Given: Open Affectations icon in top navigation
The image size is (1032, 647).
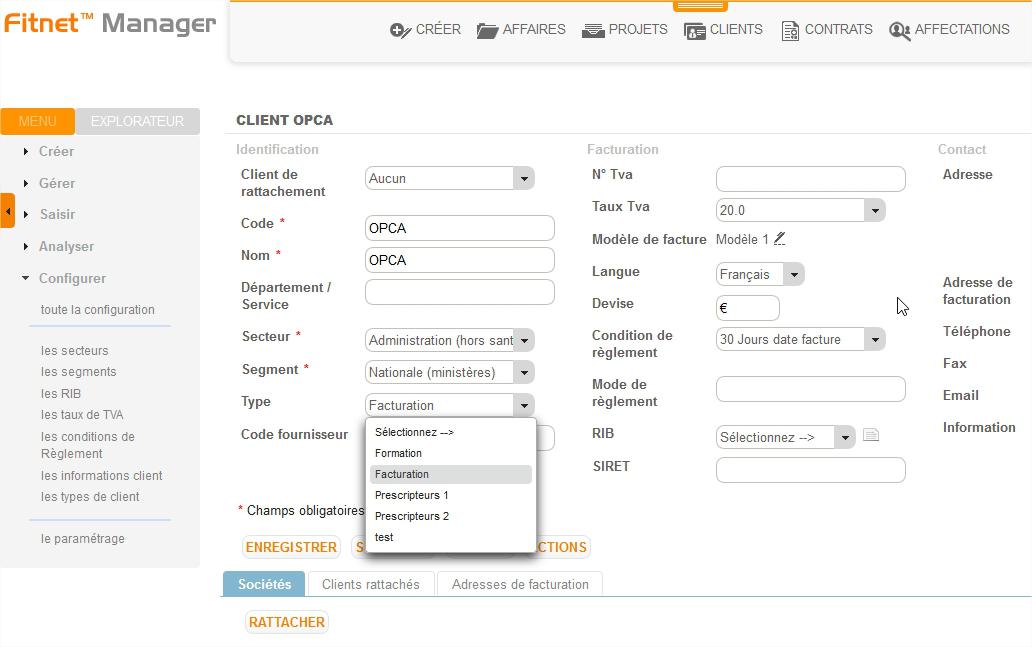Looking at the screenshot, I should click(899, 31).
